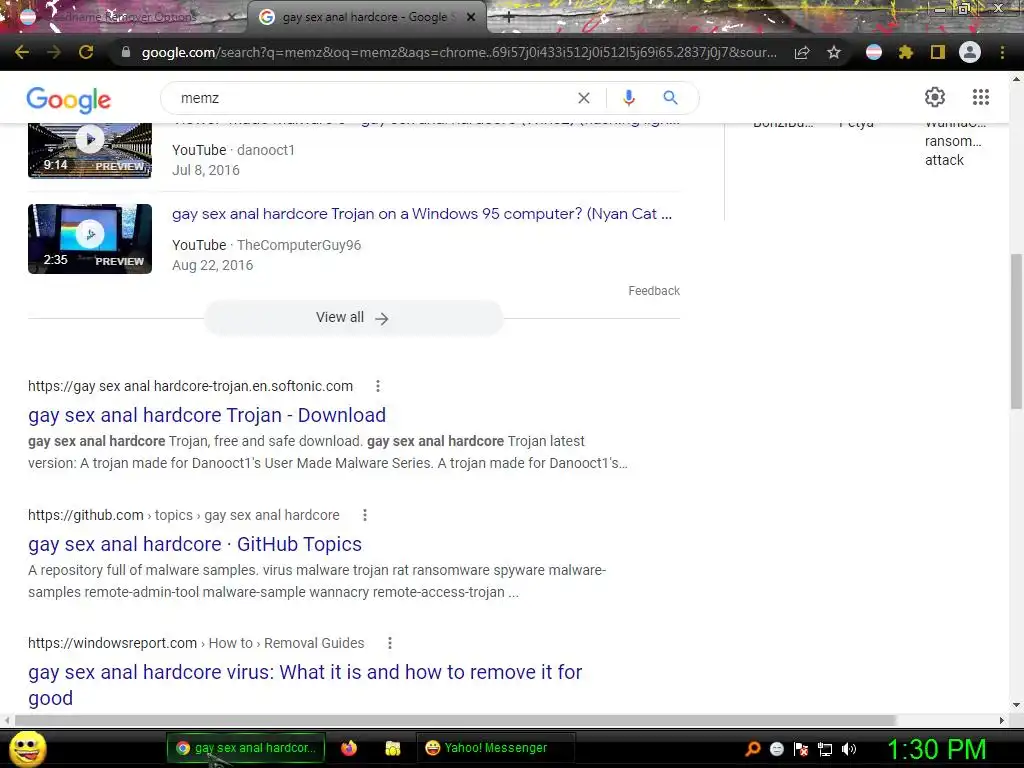Screen dimensions: 1024x768
Task: Click the Jul 8, 2016 video date
Action: click(x=206, y=170)
